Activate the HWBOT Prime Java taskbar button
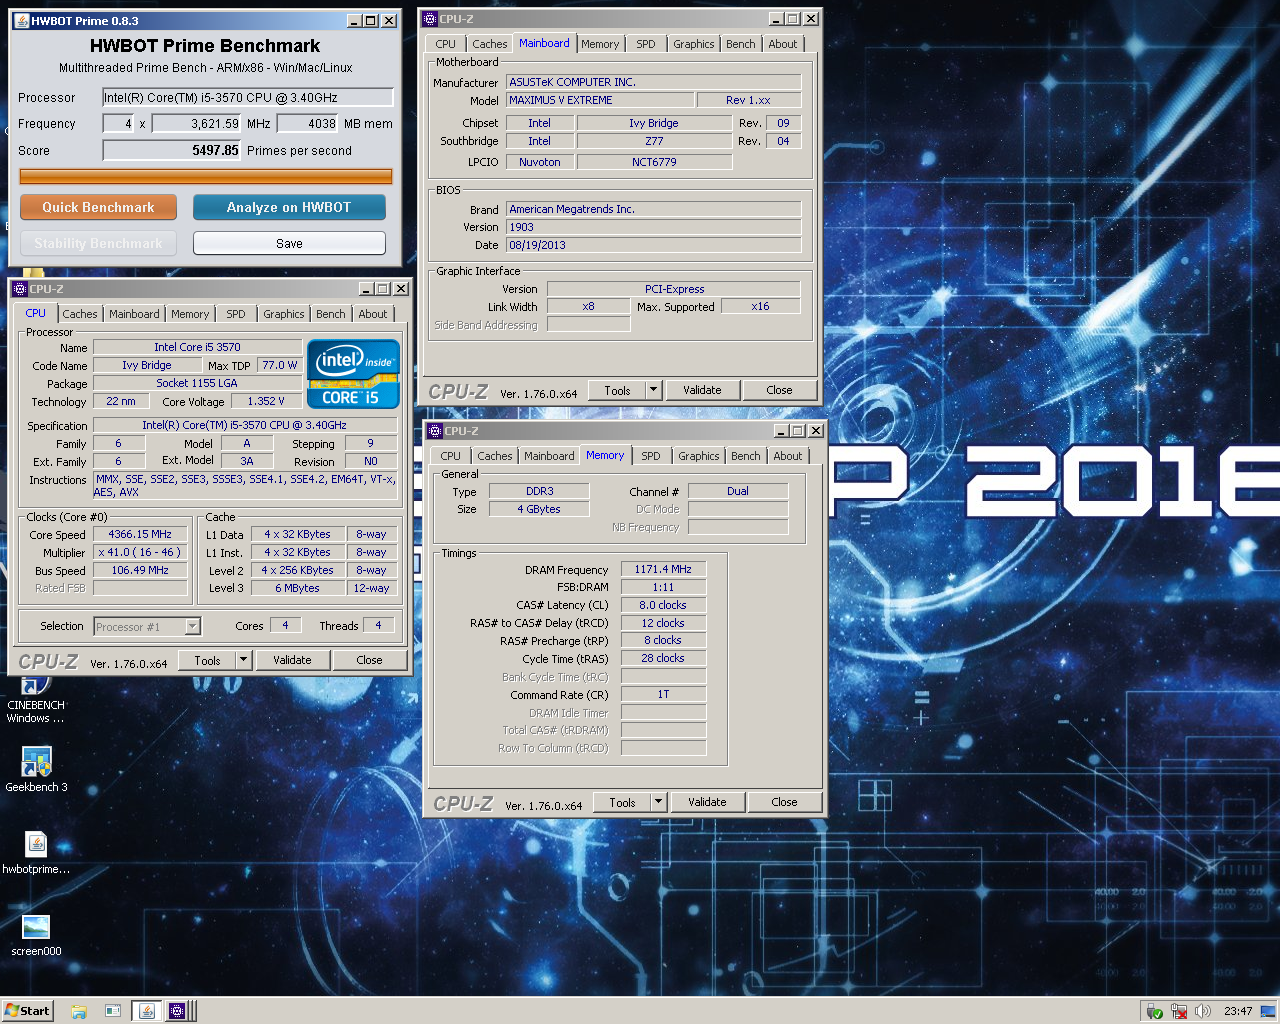Image resolution: width=1280 pixels, height=1024 pixels. [147, 1011]
